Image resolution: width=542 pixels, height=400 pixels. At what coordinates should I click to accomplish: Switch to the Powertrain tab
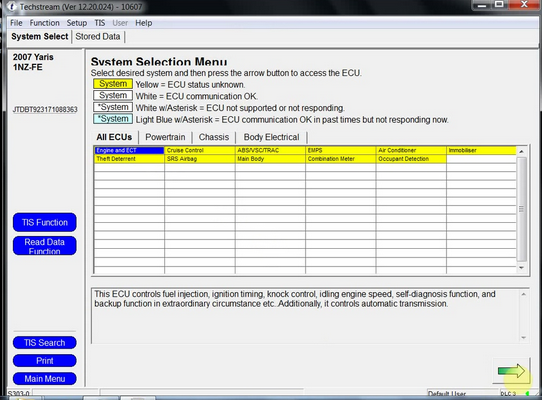(x=165, y=137)
